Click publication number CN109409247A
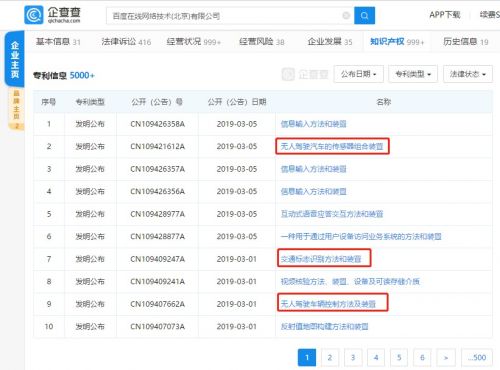The width and height of the screenshot is (500, 370). point(157,259)
